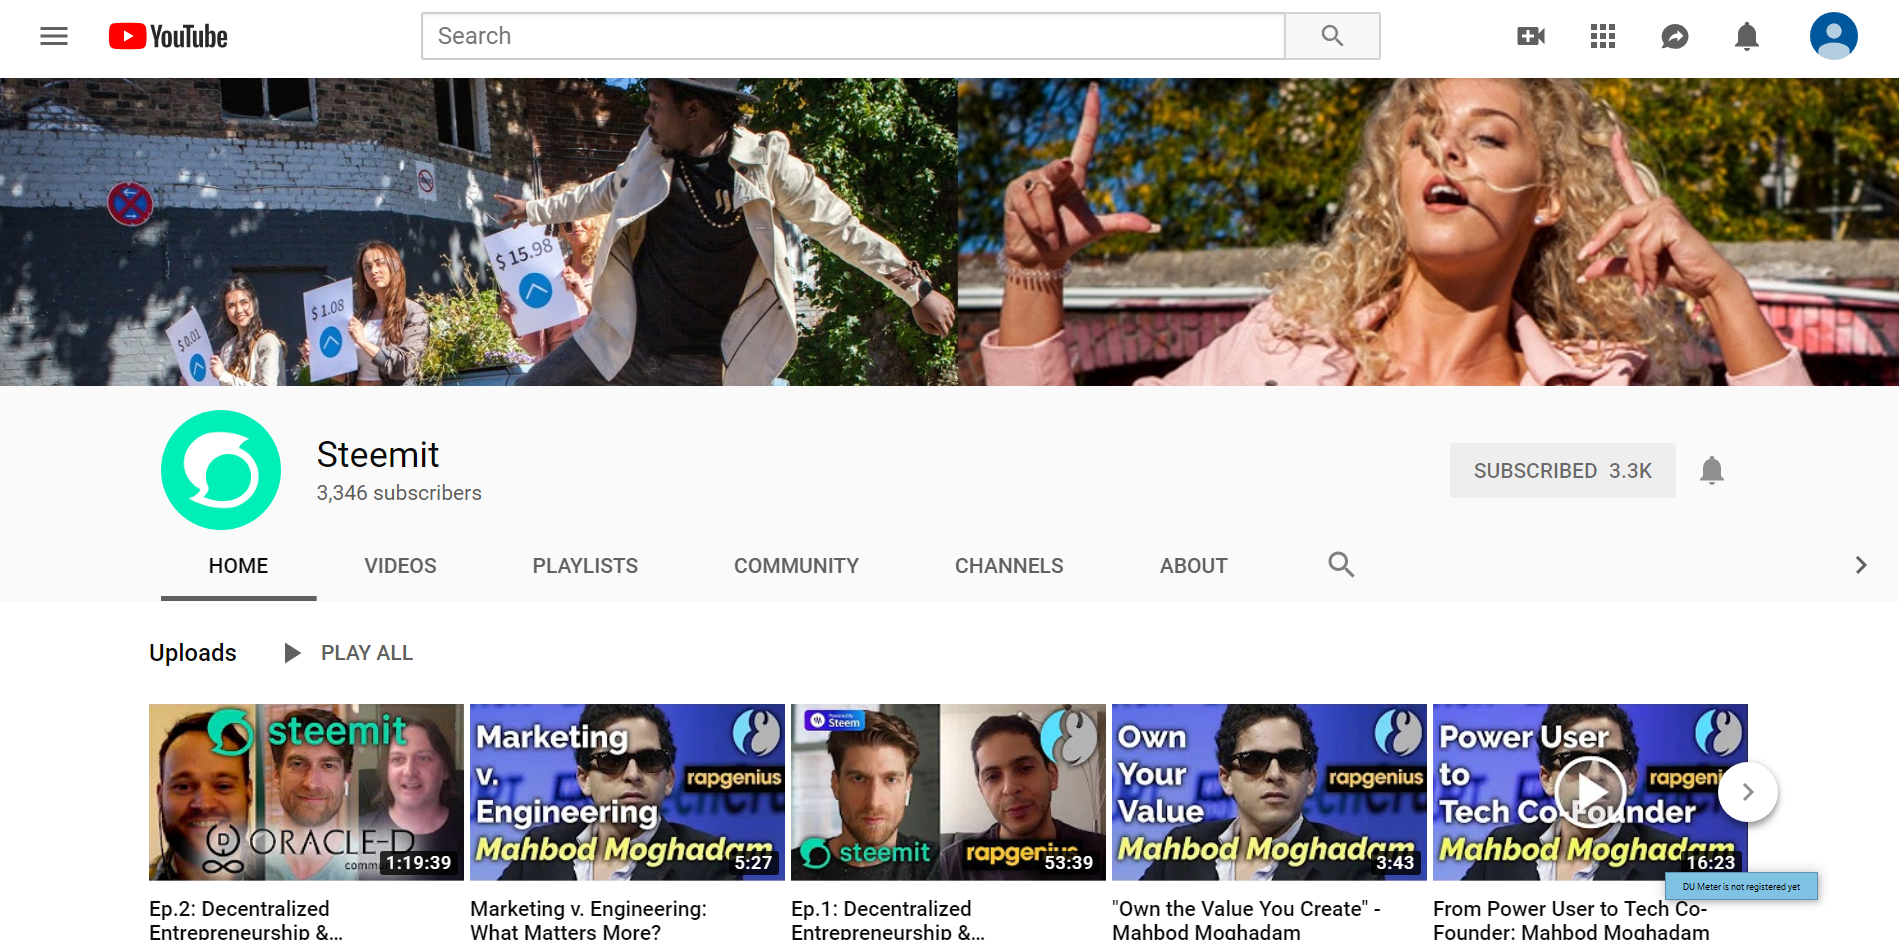Click DU Meter not registered notice
This screenshot has width=1899, height=940.
1741,886
